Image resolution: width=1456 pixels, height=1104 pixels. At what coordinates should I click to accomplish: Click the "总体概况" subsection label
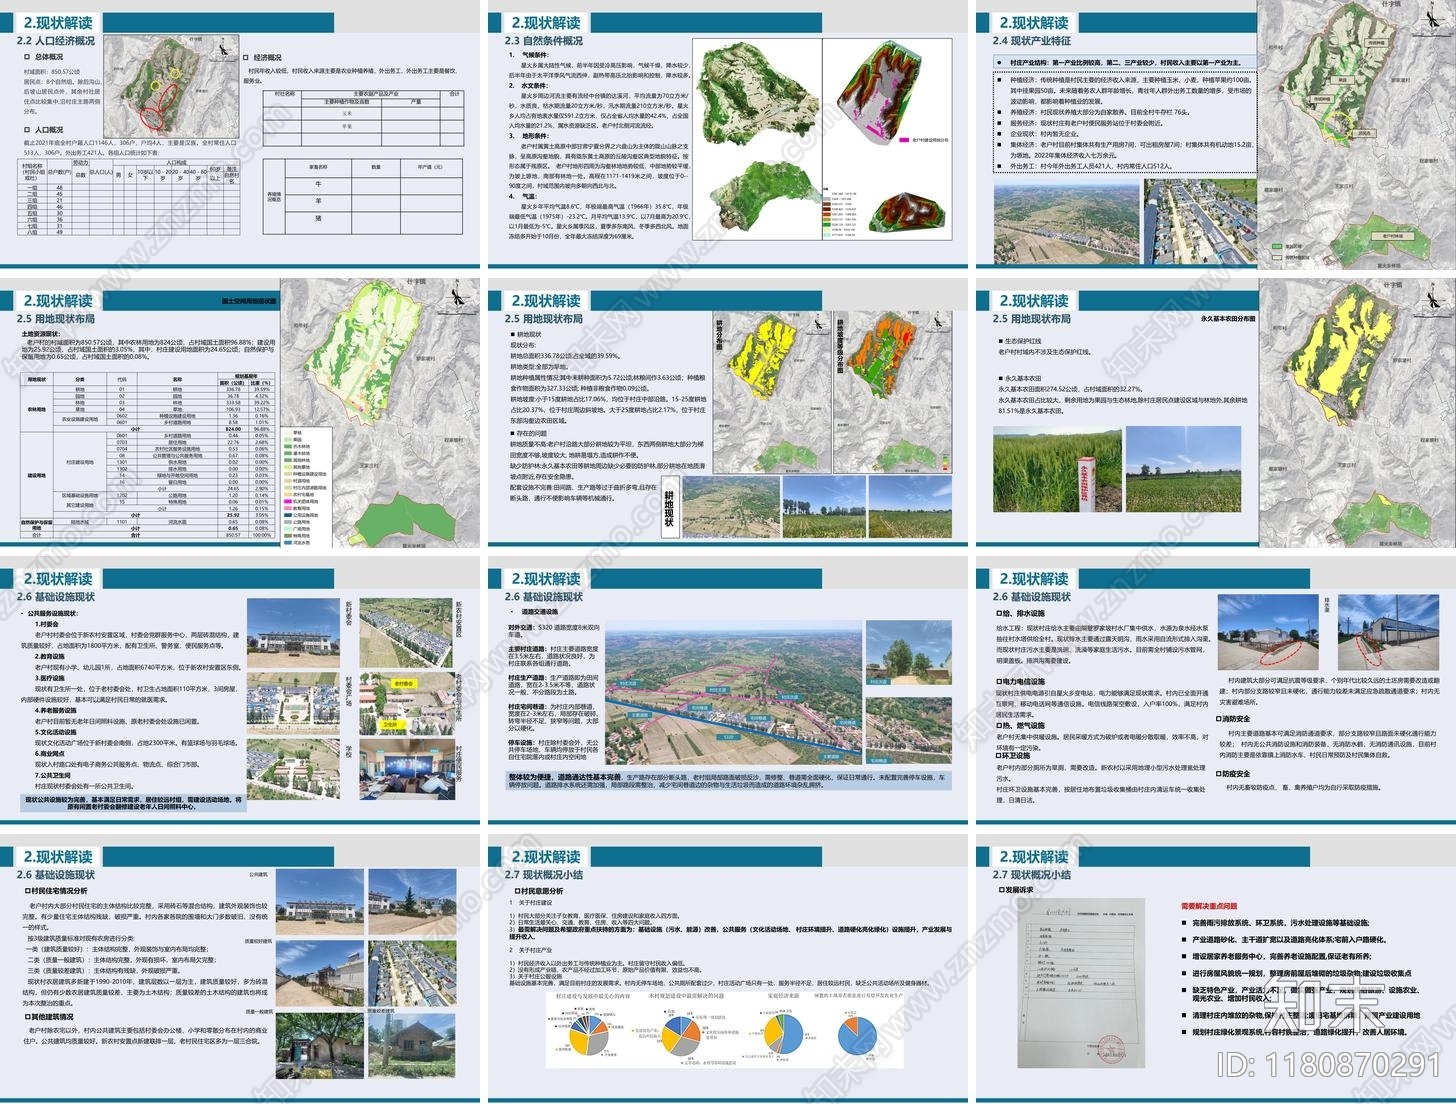(47, 58)
